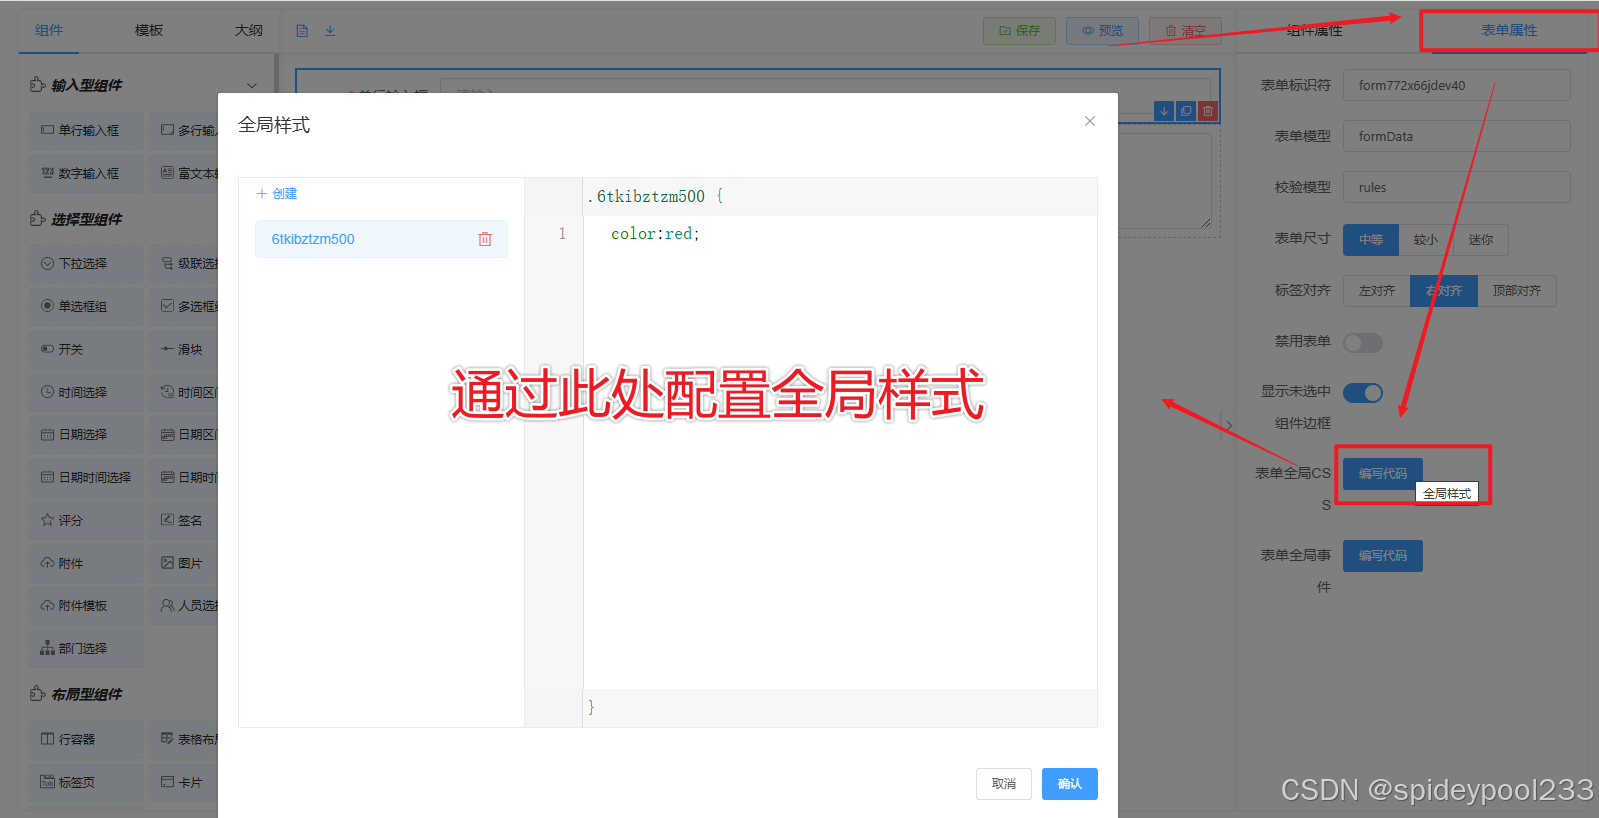The height and width of the screenshot is (818, 1599).
Task: Add a 单行输入框 component
Action: (x=86, y=130)
